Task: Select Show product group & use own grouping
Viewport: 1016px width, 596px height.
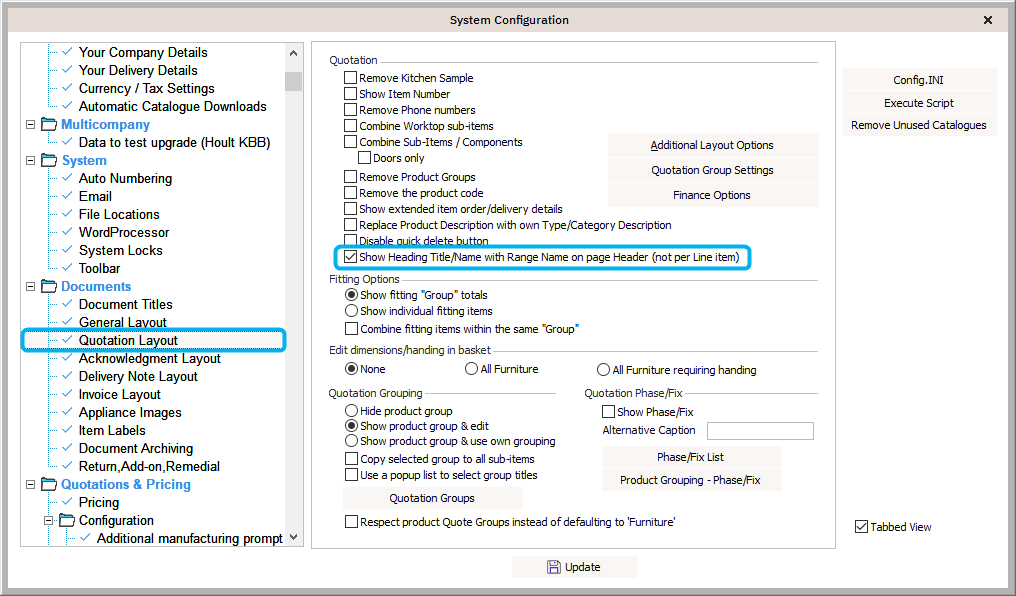Action: 351,441
